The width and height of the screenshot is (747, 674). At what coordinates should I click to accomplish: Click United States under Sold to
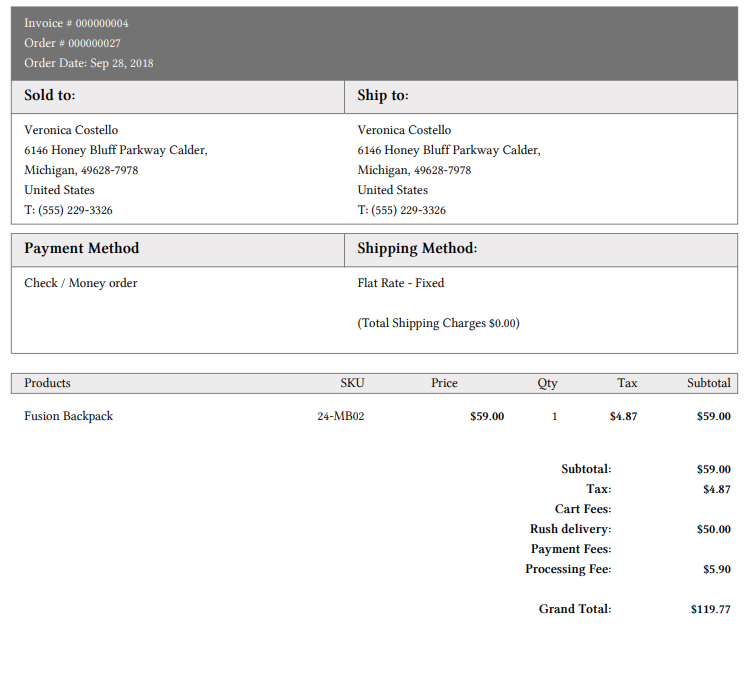click(x=59, y=190)
